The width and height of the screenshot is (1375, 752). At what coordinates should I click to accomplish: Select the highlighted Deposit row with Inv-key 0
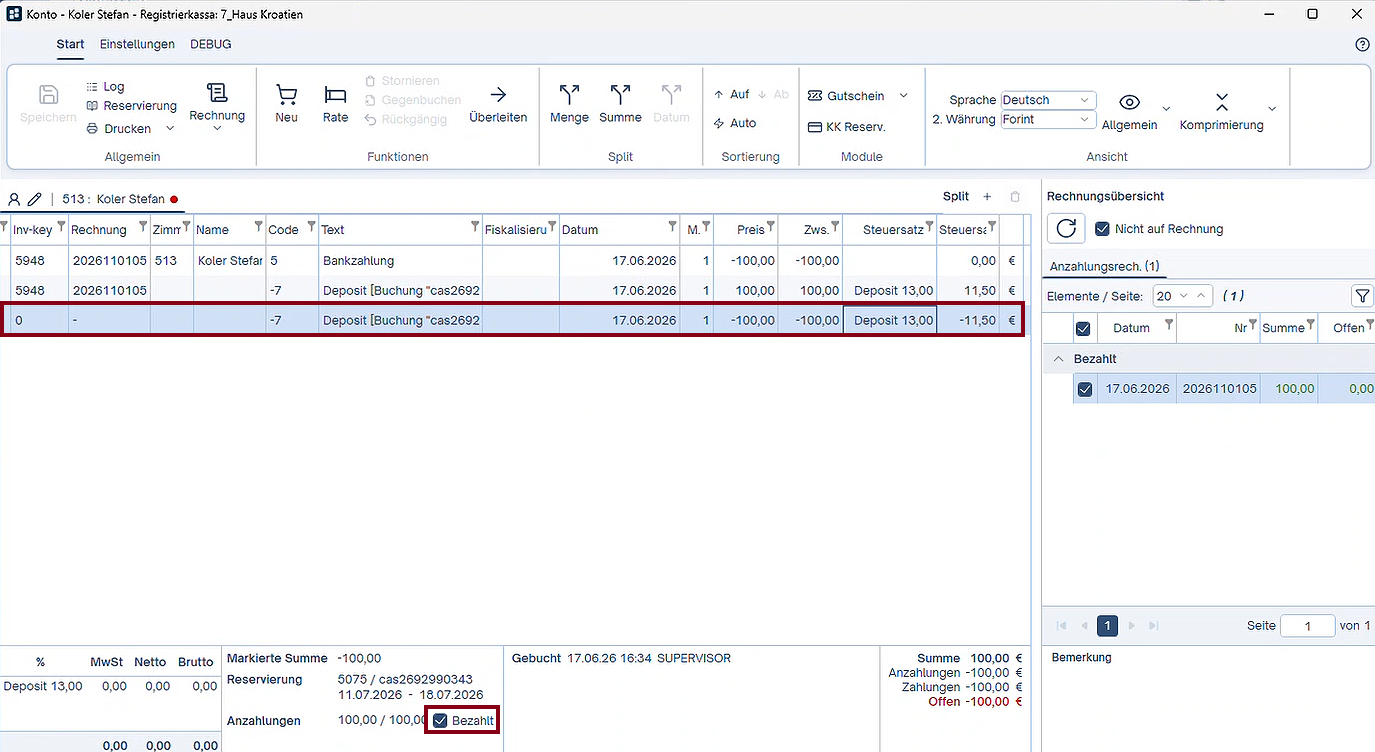tap(512, 320)
